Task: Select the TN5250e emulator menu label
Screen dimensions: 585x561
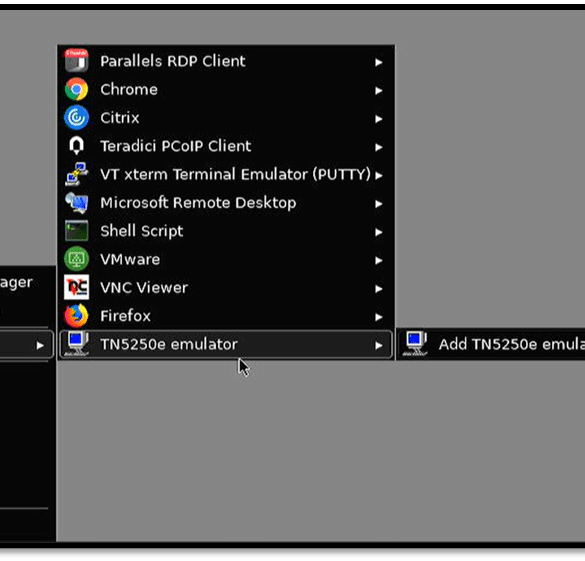Action: click(169, 344)
